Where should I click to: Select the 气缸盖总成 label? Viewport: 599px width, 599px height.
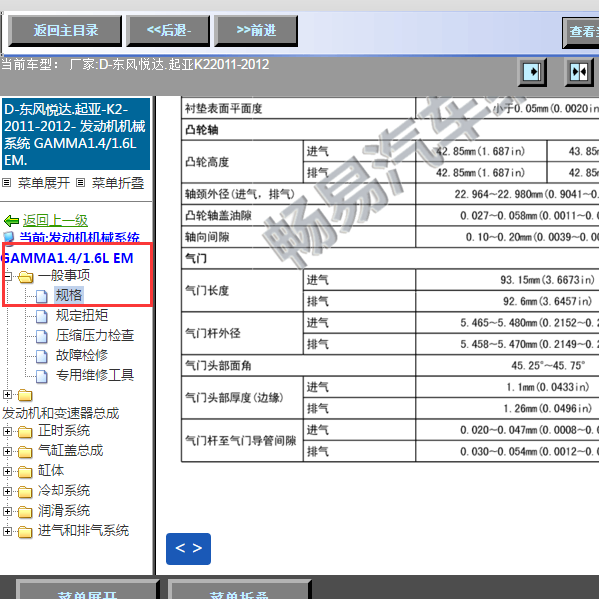70,451
